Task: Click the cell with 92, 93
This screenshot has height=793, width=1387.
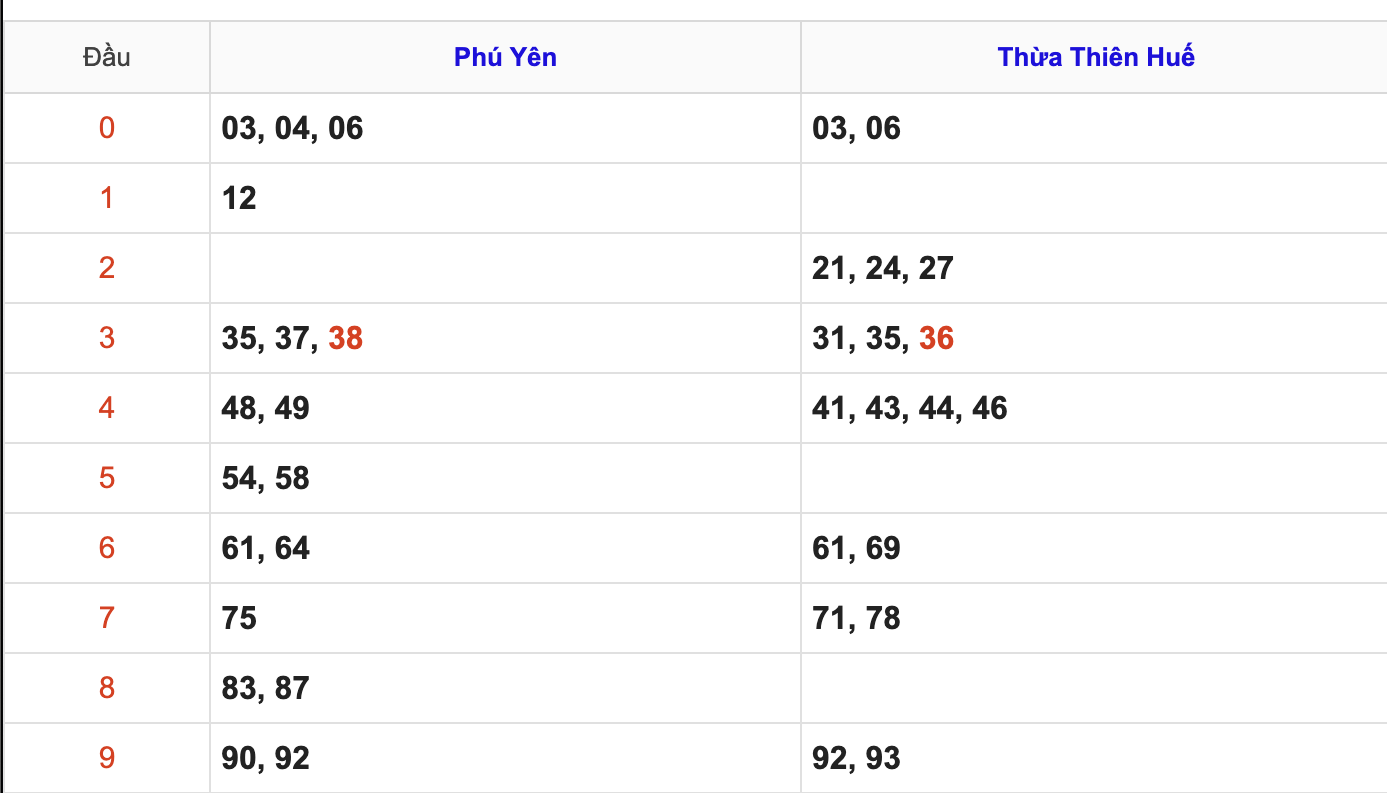Action: point(856,758)
